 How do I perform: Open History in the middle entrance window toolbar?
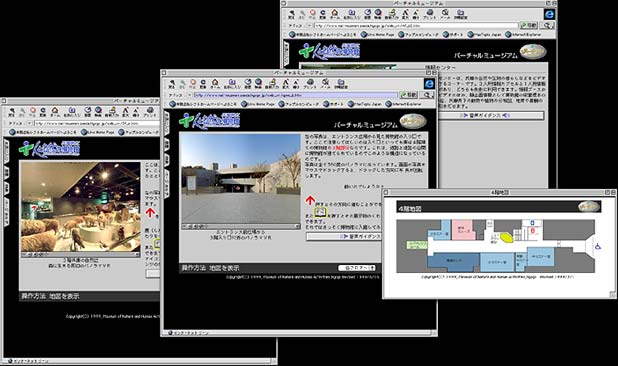point(248,84)
